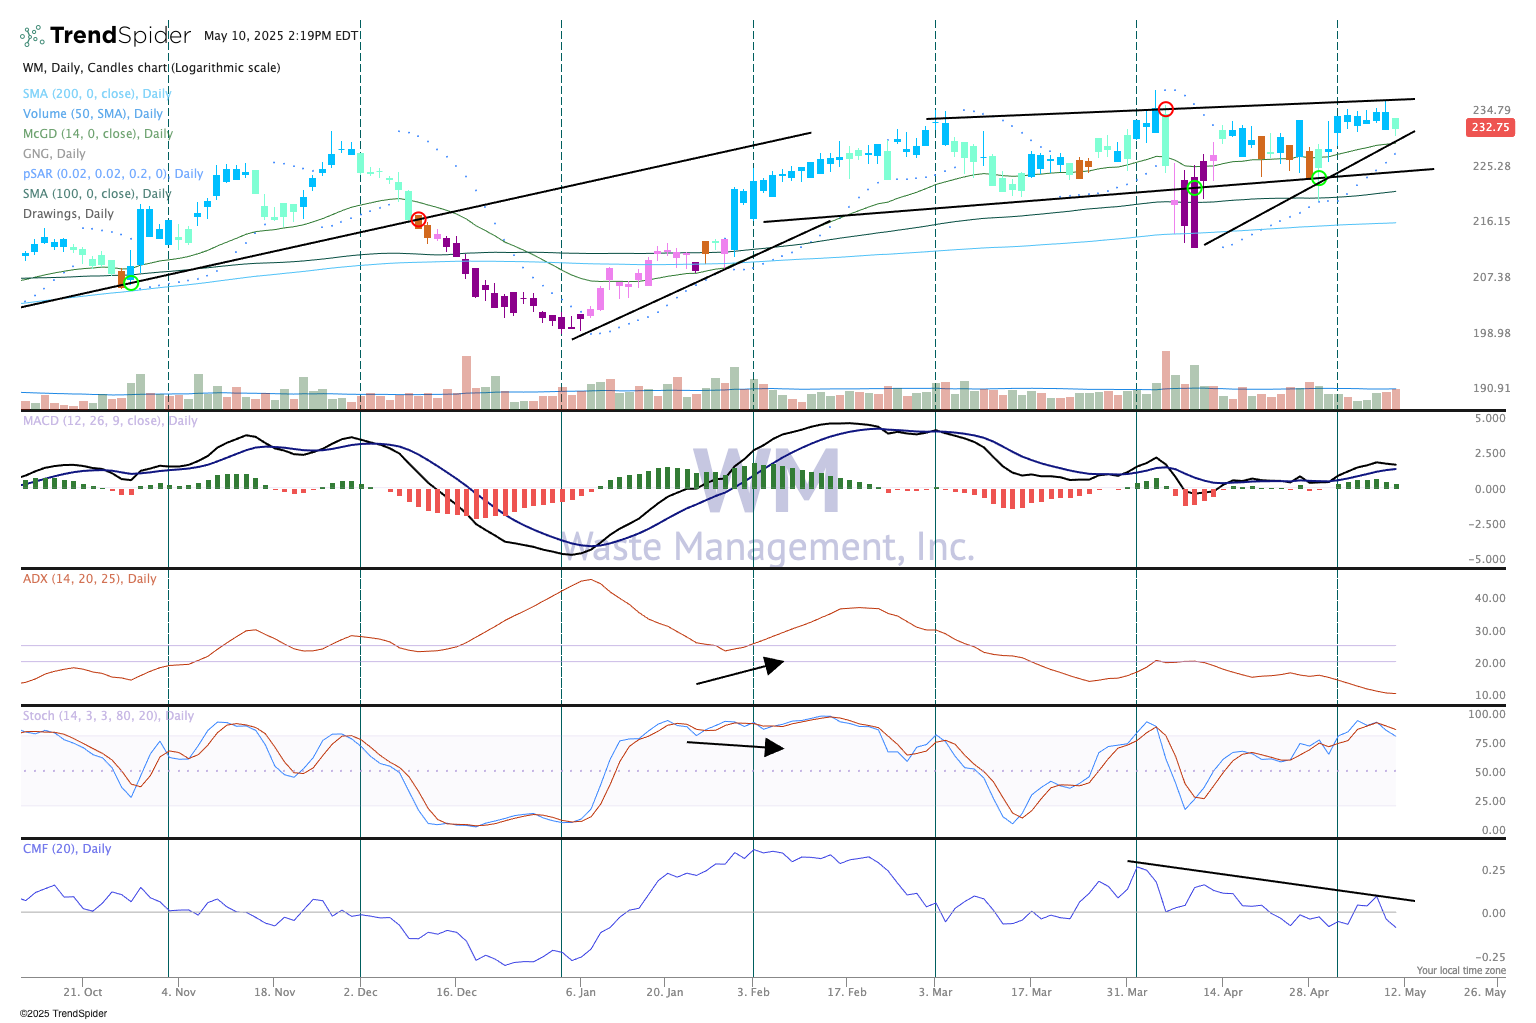Open the ADX (14, 20, 25) indicator label

coord(89,579)
